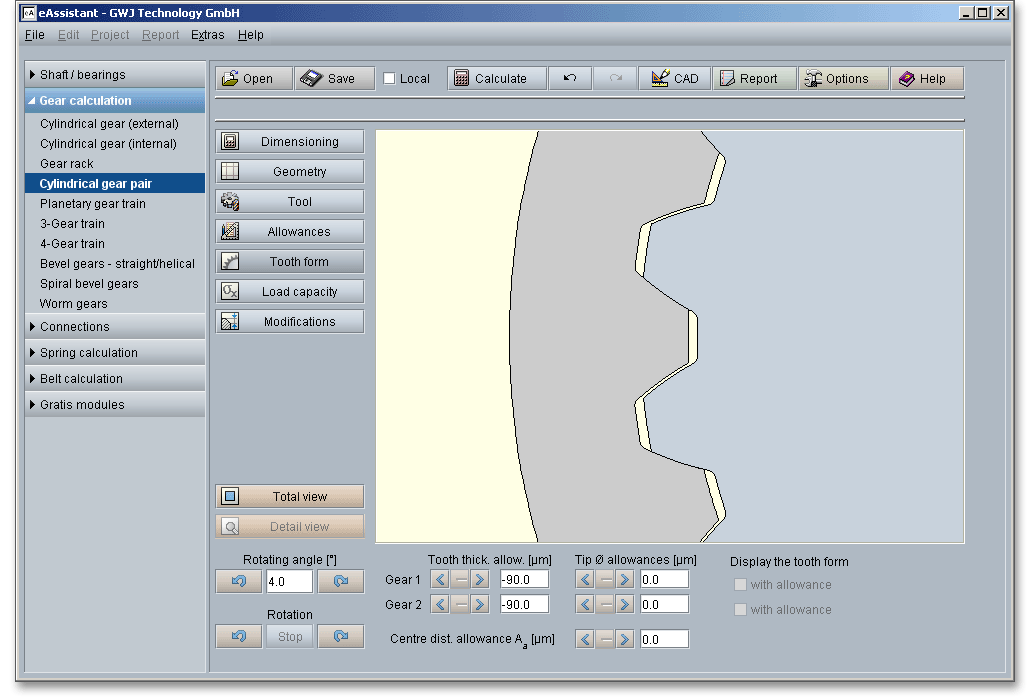Increase Gear 1 tooth thickness allowance
1030x697 pixels.
tap(480, 580)
